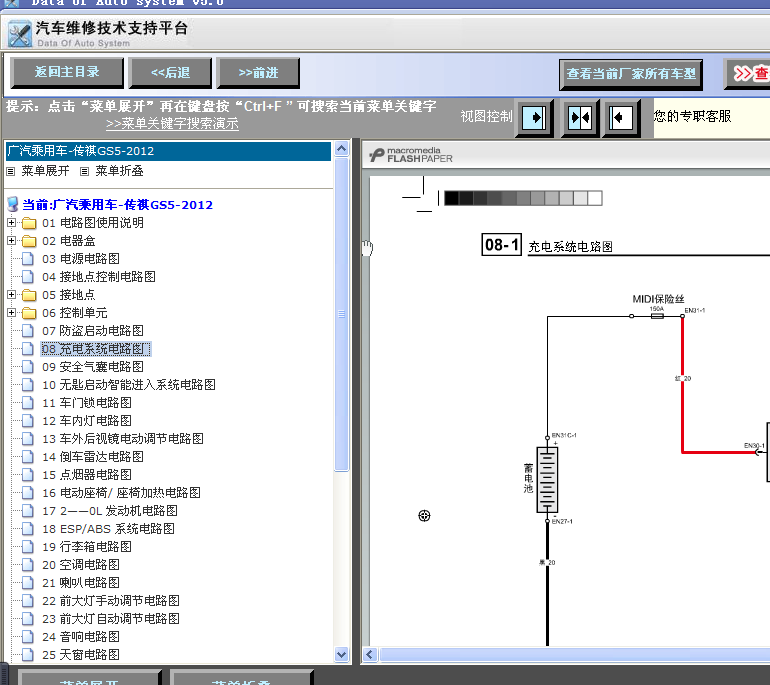Screen dimensions: 770x685
Task: Open 11 车门锁电路图 item
Action: [x=87, y=403]
